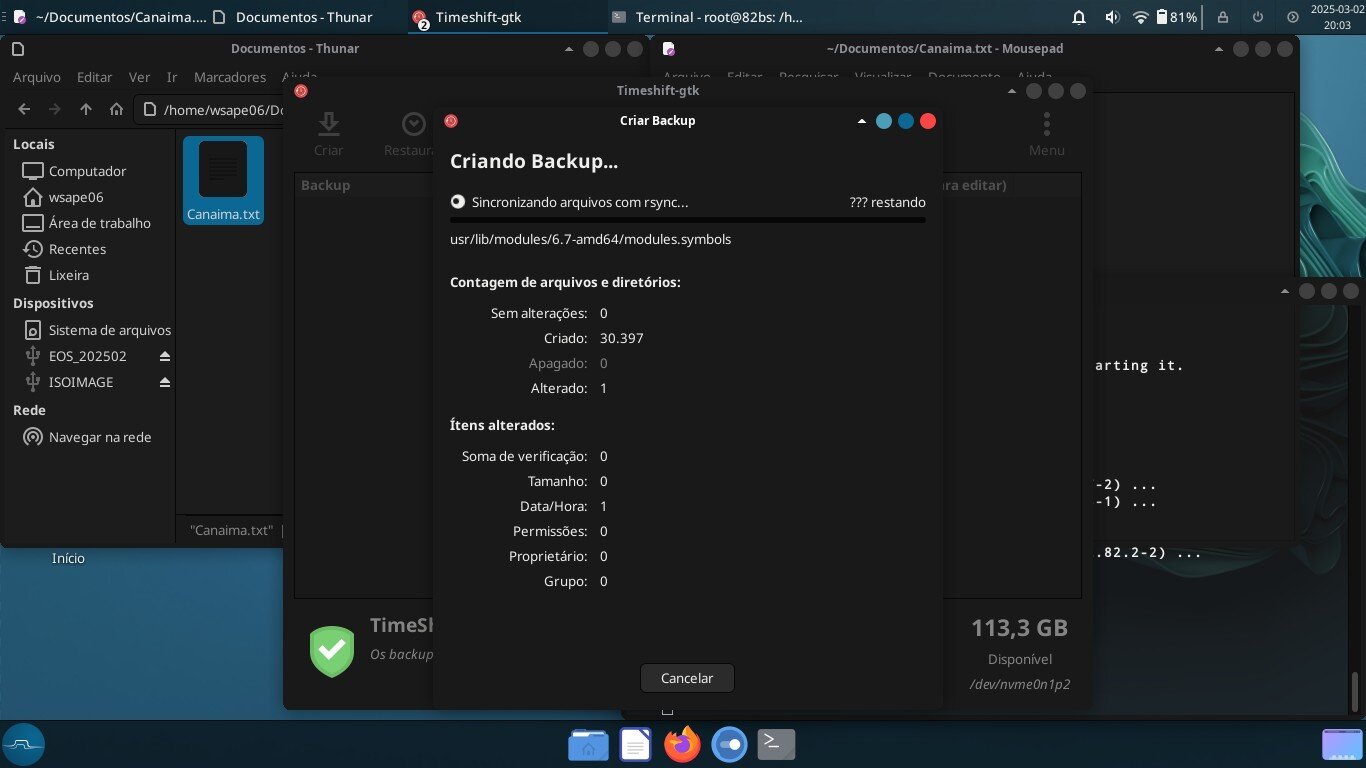Eject the ISOIMAGE device

coord(165,383)
